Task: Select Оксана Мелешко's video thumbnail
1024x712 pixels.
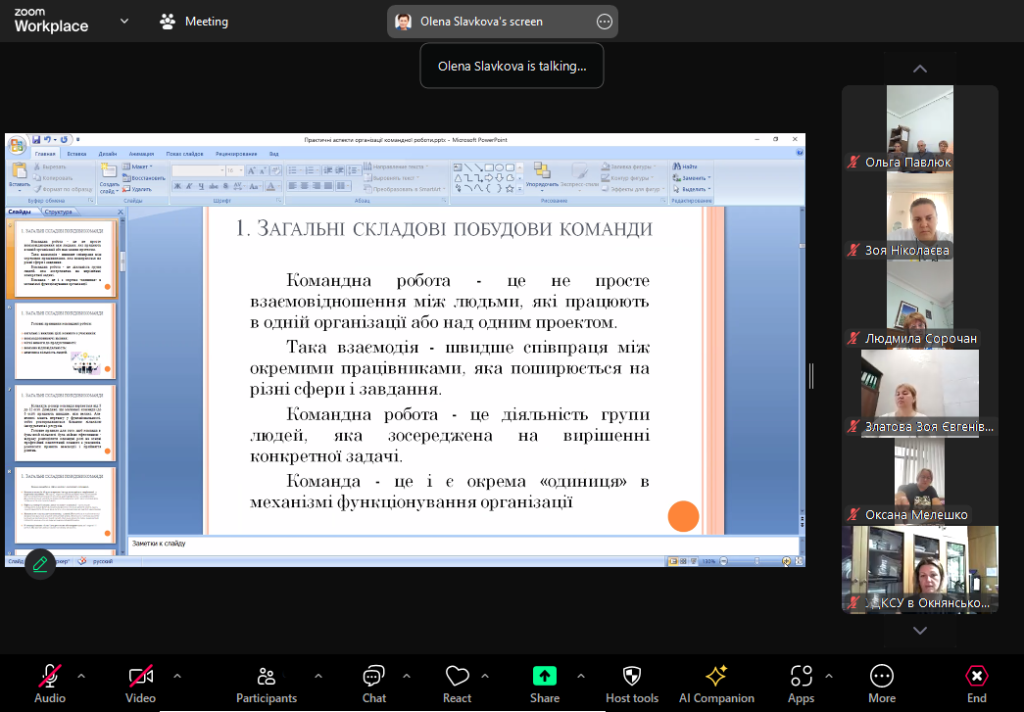Action: 919,483
